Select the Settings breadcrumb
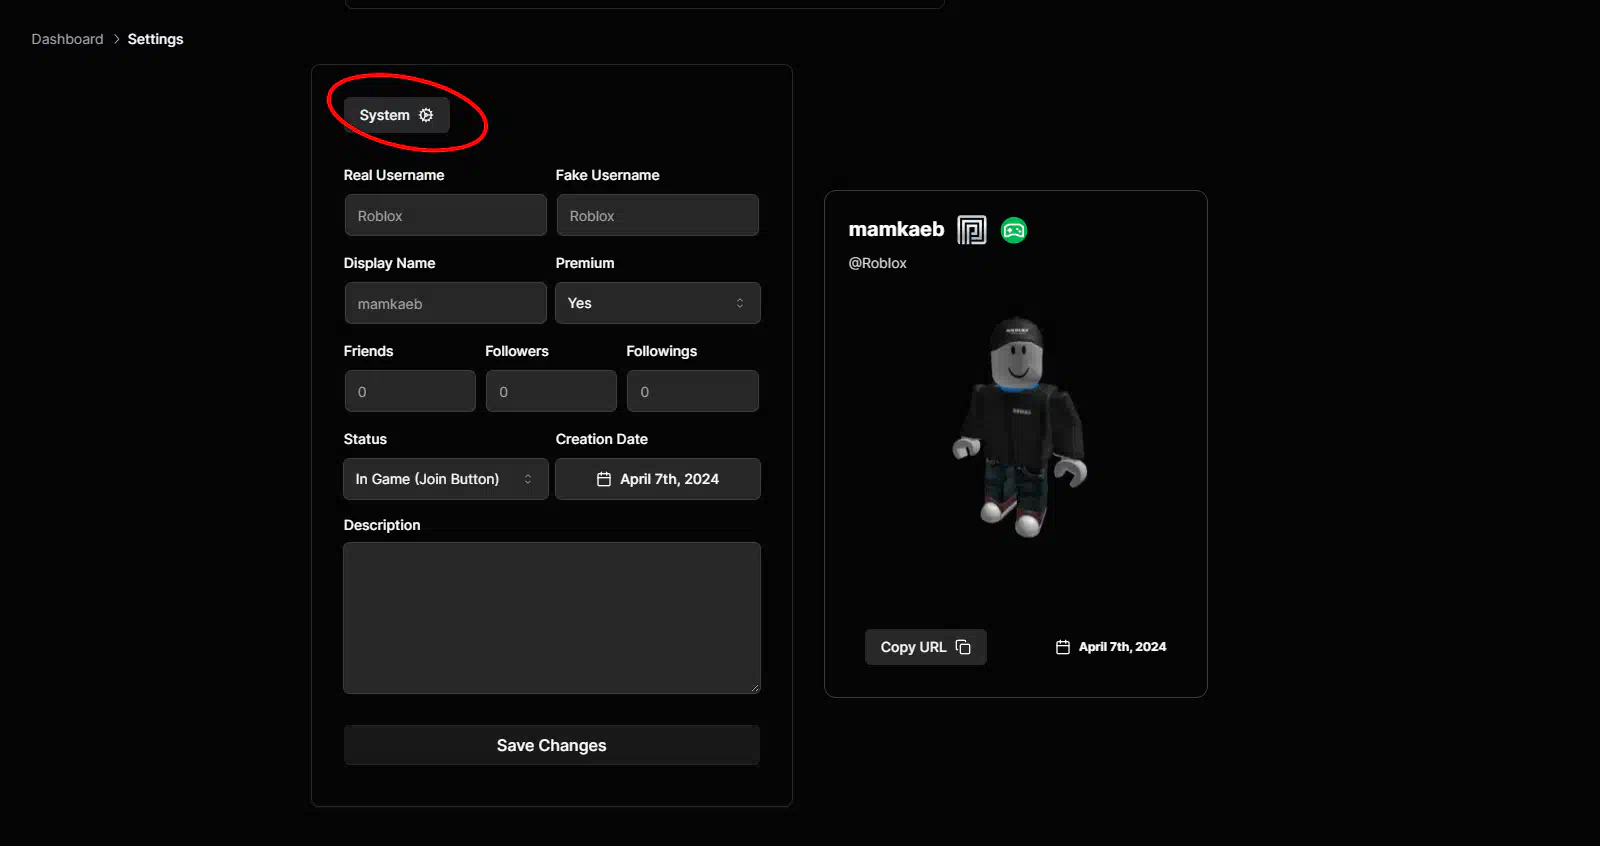Viewport: 1600px width, 846px height. click(155, 39)
